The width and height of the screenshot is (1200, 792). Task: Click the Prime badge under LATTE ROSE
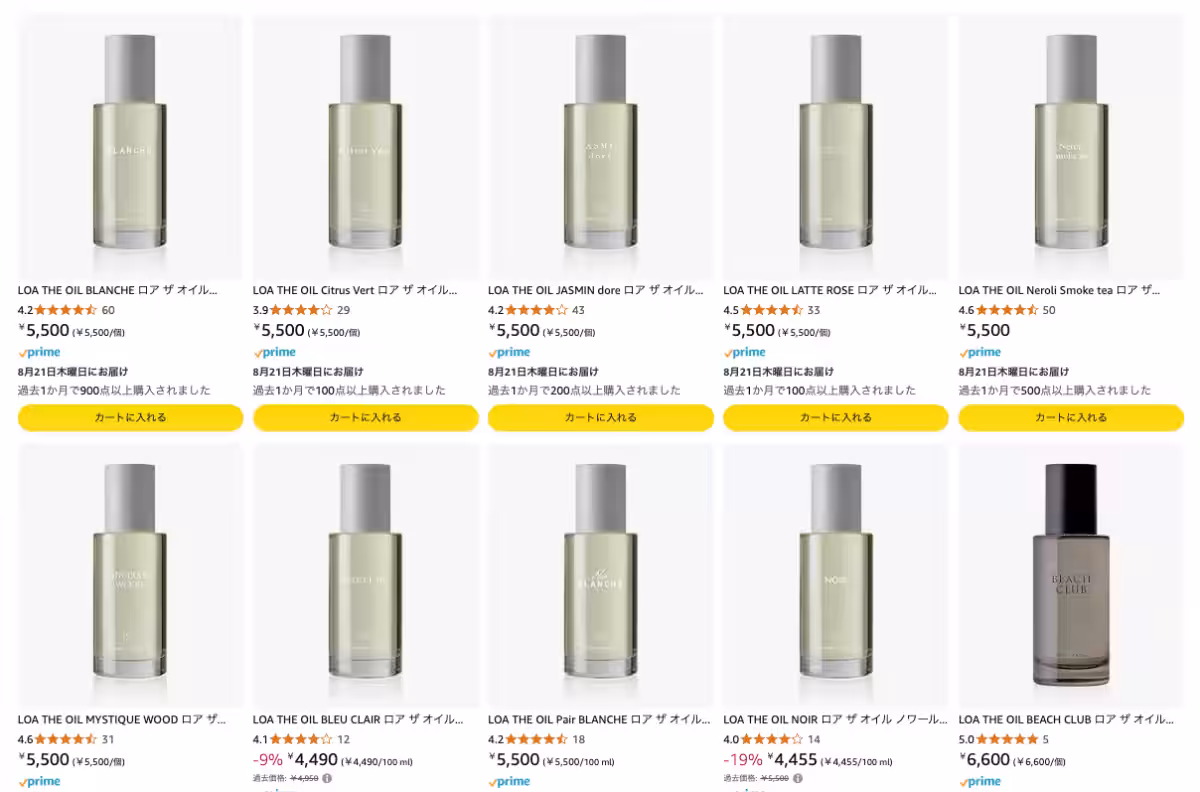coord(745,352)
